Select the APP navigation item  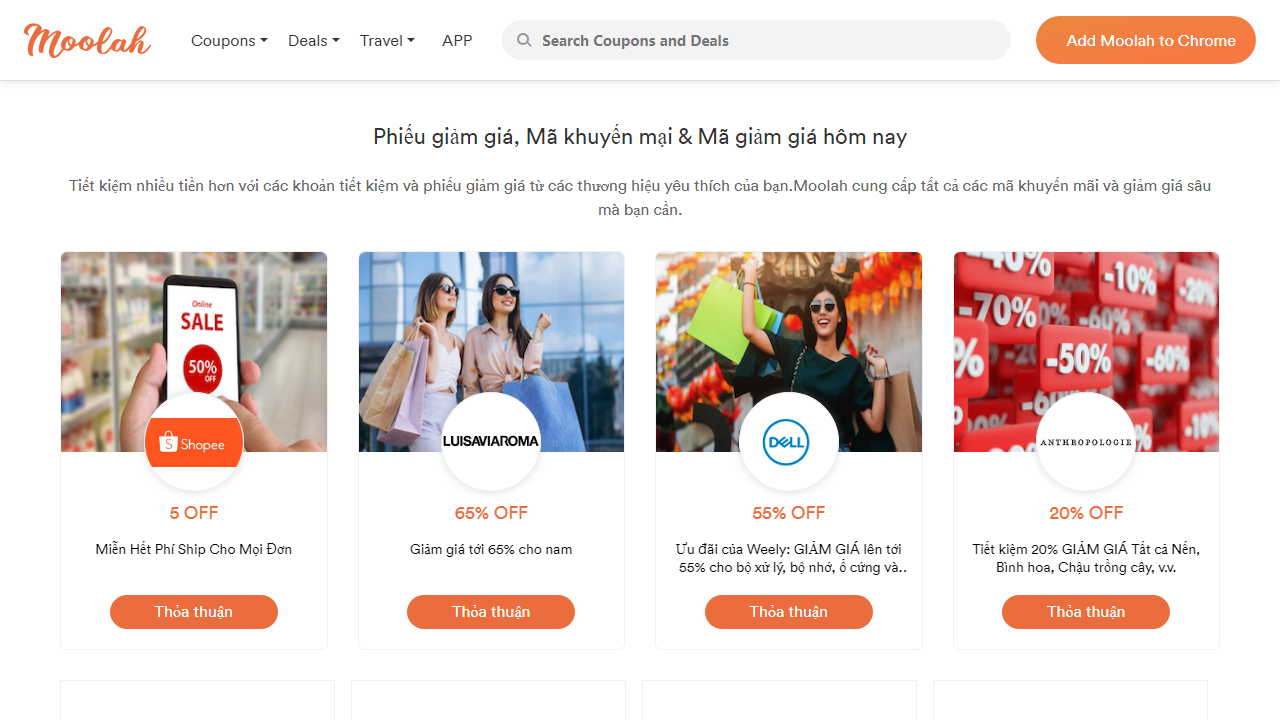click(457, 40)
